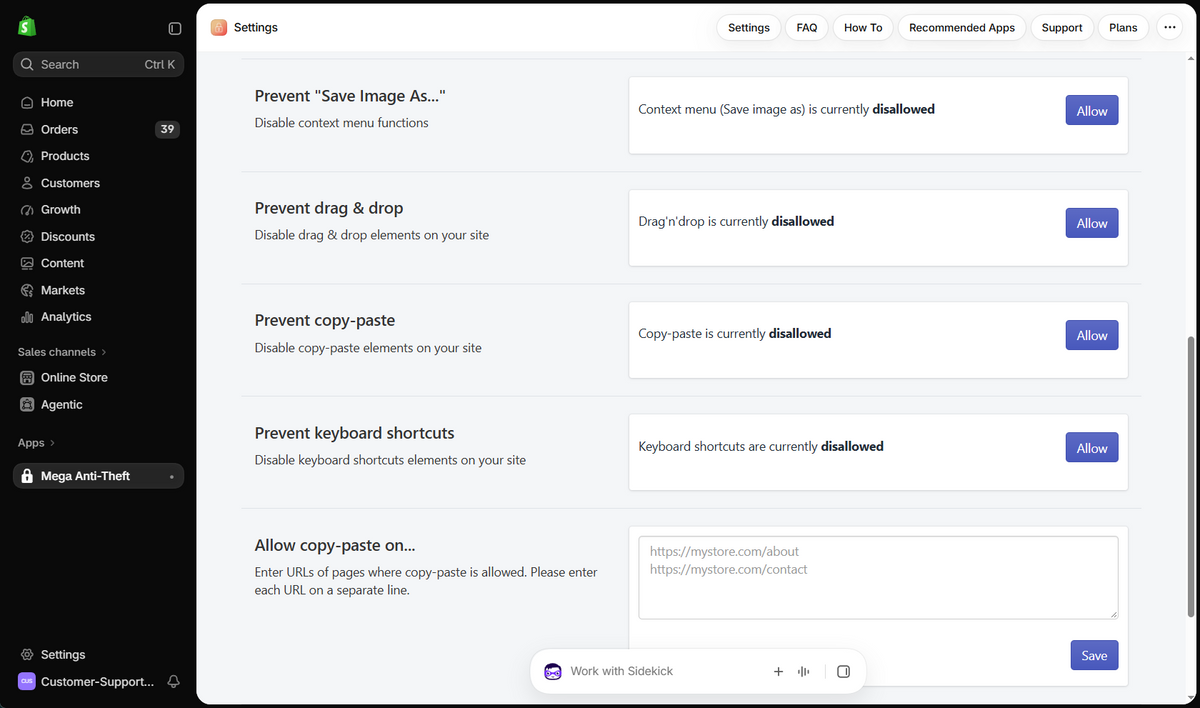This screenshot has height=708, width=1200.
Task: Open the three-dots more actions menu
Action: 1170,28
